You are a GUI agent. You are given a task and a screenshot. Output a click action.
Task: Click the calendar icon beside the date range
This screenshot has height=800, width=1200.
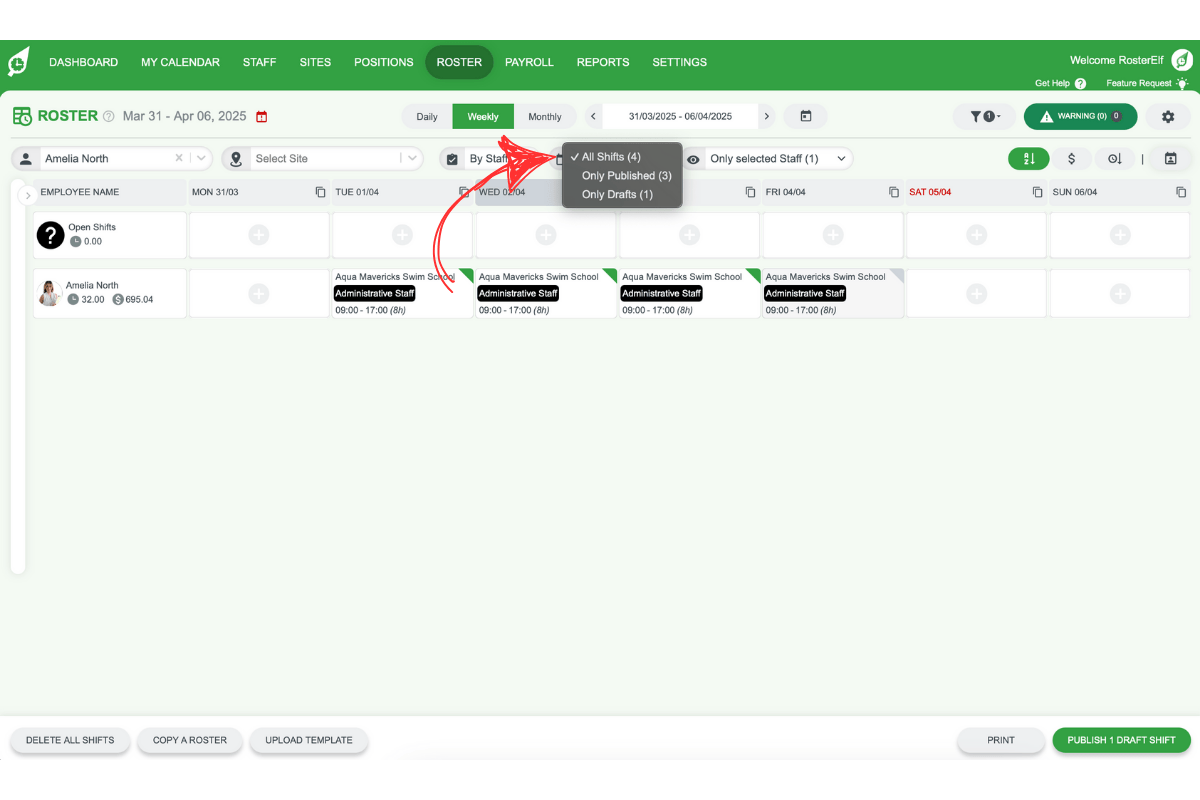pyautogui.click(x=806, y=116)
